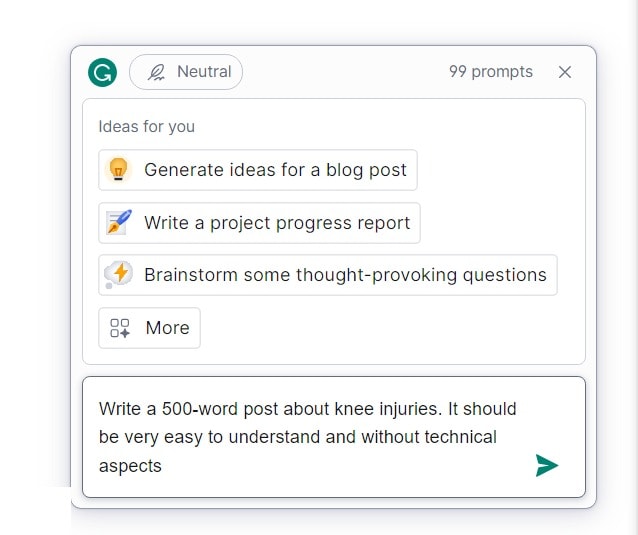Click the 99 prompts counter
Image resolution: width=638 pixels, height=535 pixels.
[490, 72]
